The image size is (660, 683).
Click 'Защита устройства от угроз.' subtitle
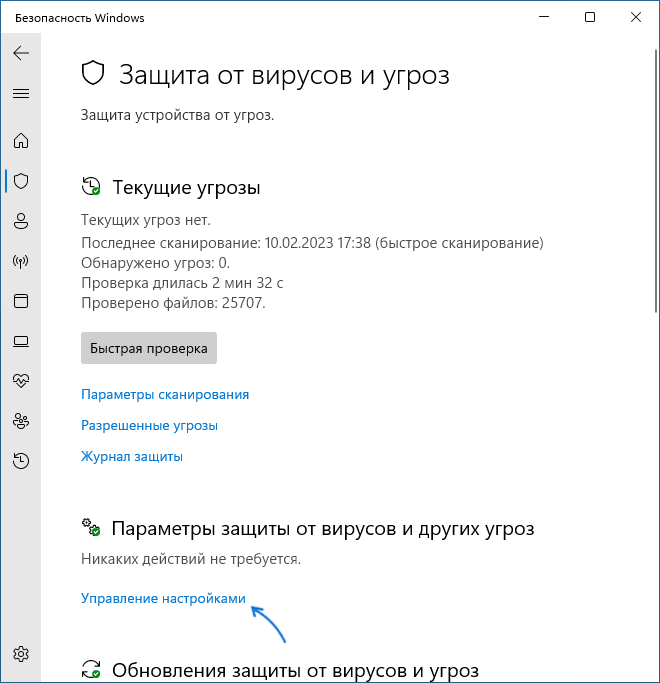(x=177, y=115)
